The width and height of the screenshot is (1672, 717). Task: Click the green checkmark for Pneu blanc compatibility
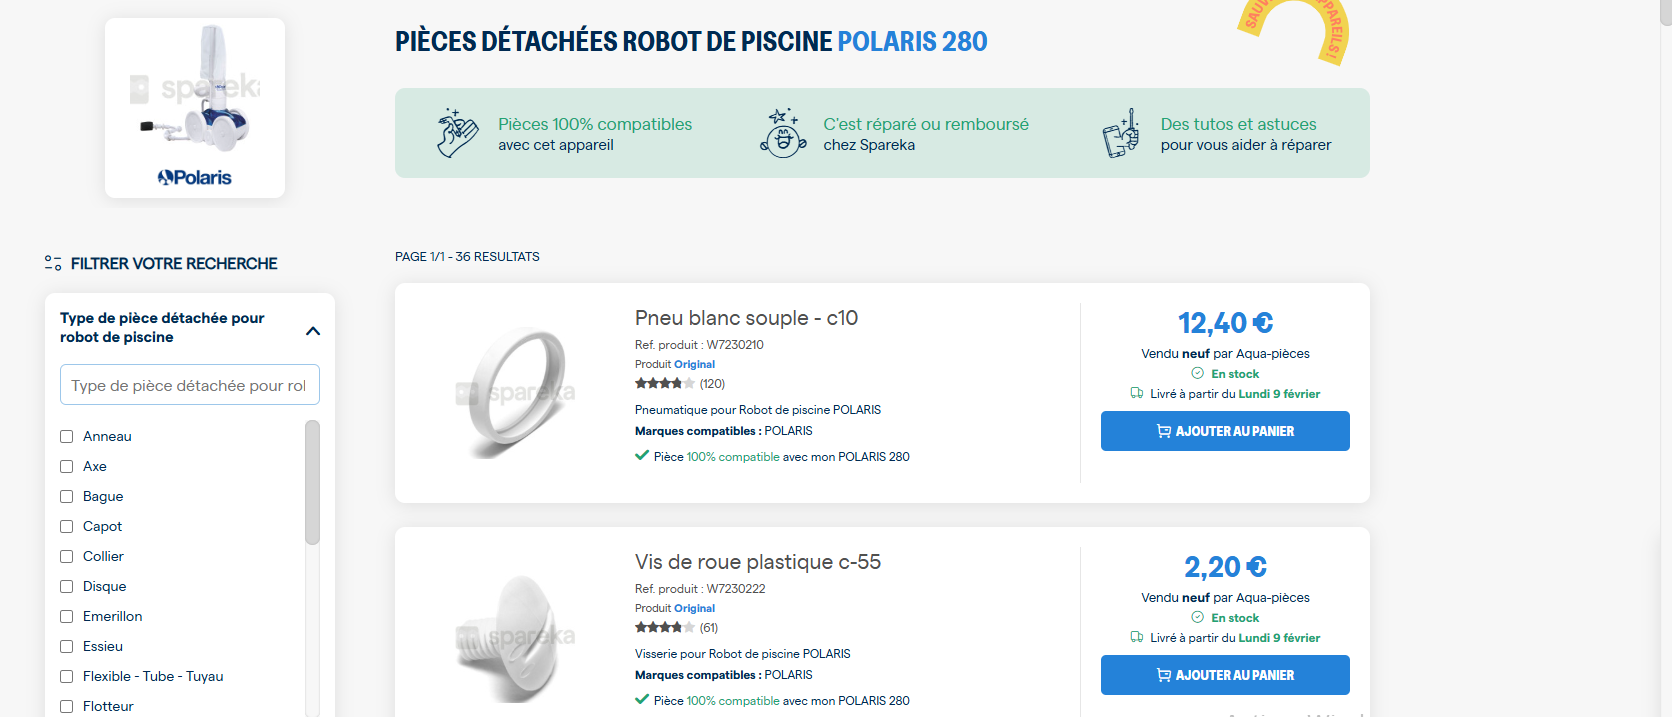642,456
